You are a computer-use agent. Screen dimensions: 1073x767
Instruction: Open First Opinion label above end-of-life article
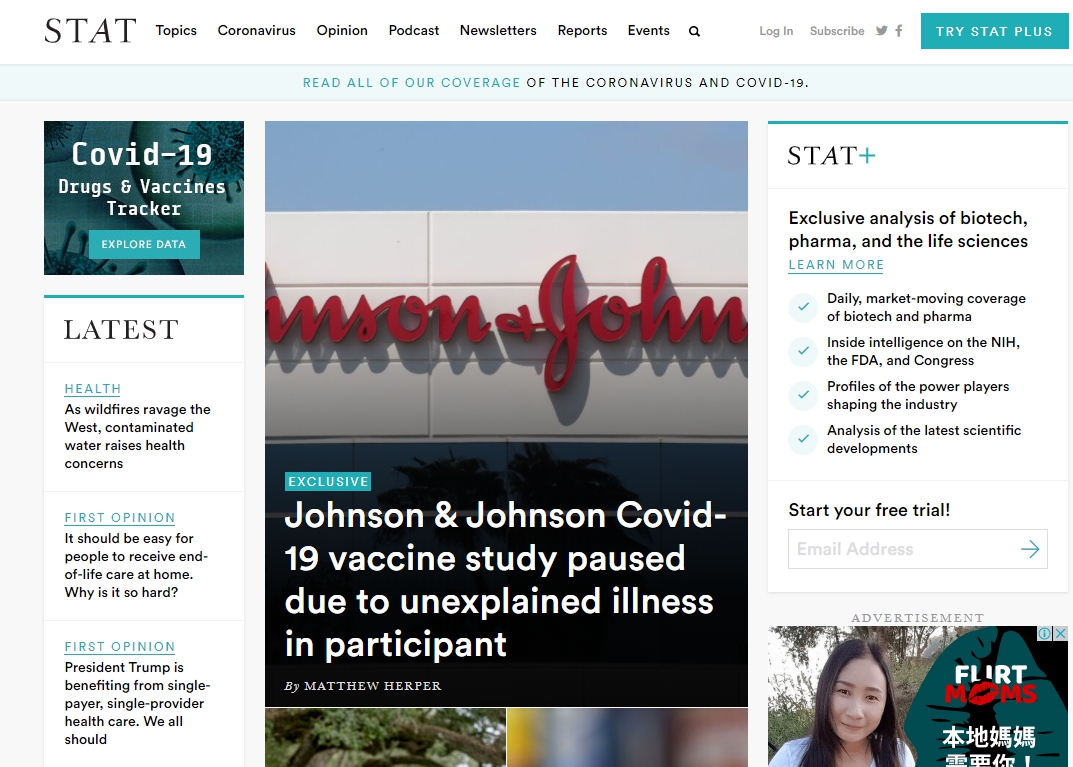point(120,517)
